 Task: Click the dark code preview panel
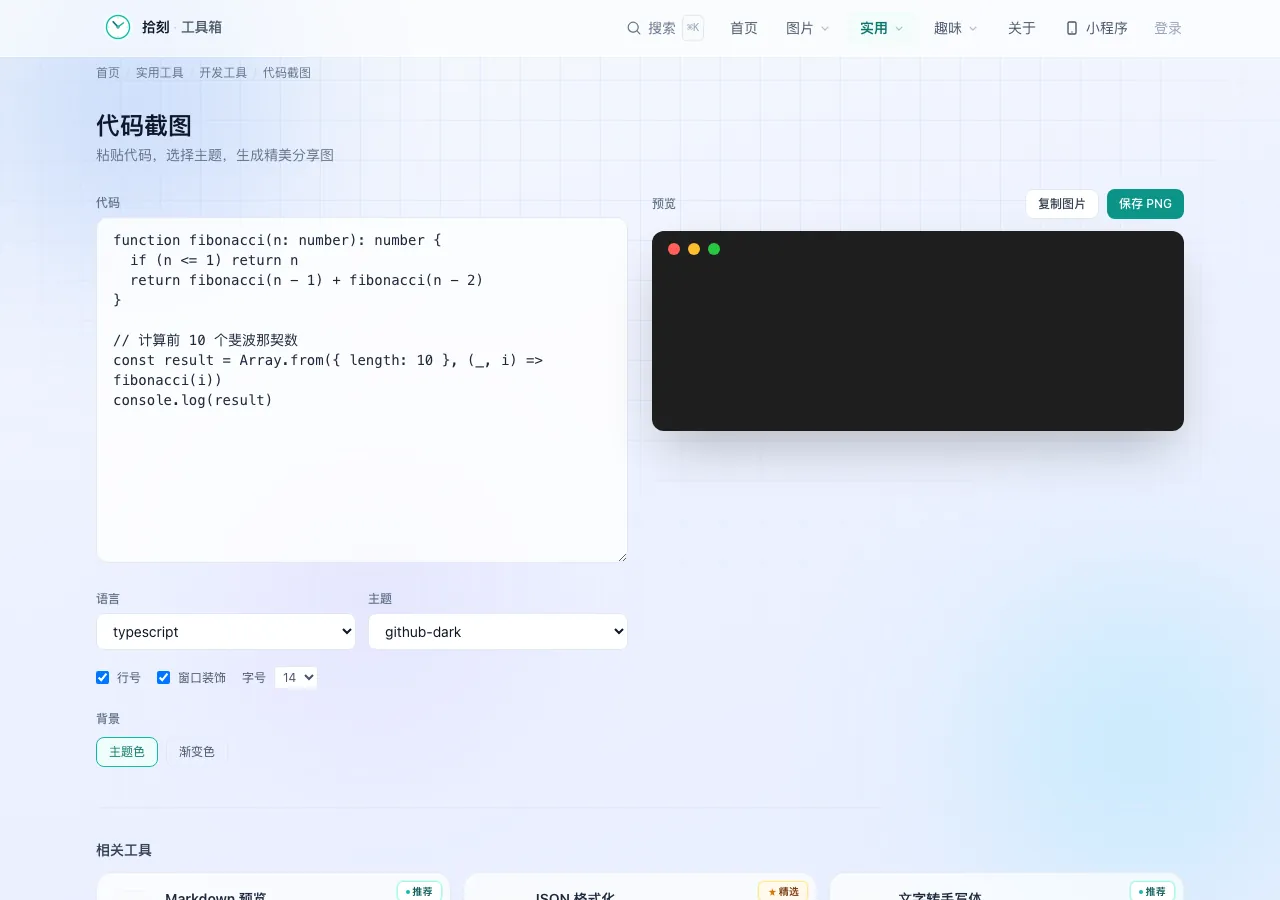click(918, 331)
